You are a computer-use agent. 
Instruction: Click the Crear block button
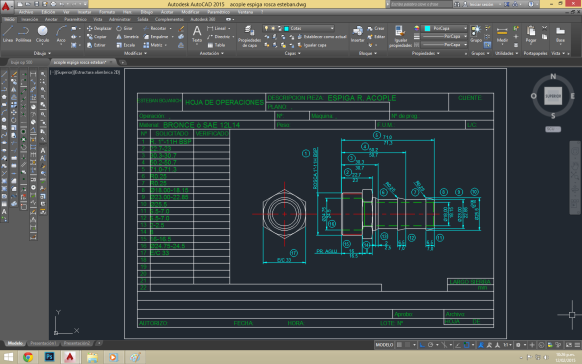click(x=376, y=29)
